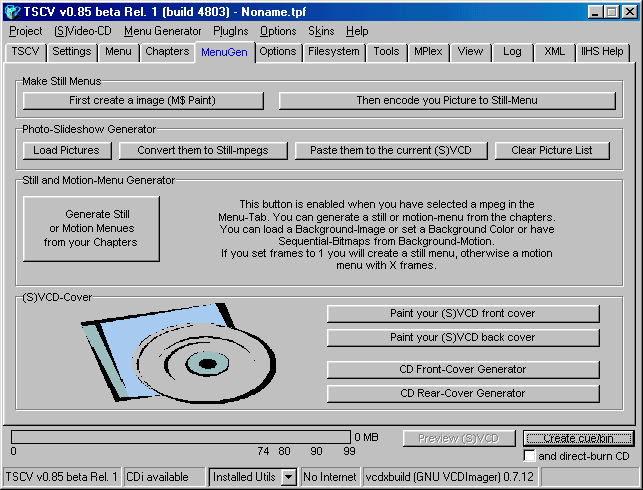Image resolution: width=643 pixels, height=490 pixels.
Task: Open the Skins menu
Action: (x=321, y=31)
